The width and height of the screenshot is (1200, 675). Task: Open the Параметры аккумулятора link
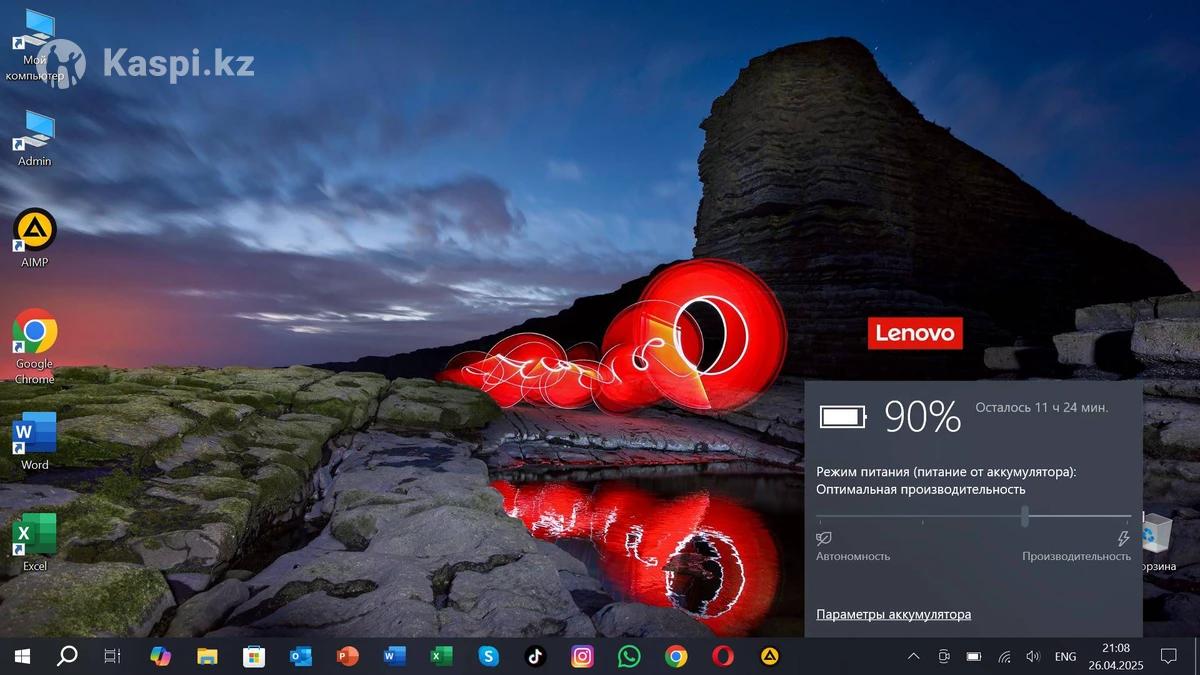coord(893,614)
